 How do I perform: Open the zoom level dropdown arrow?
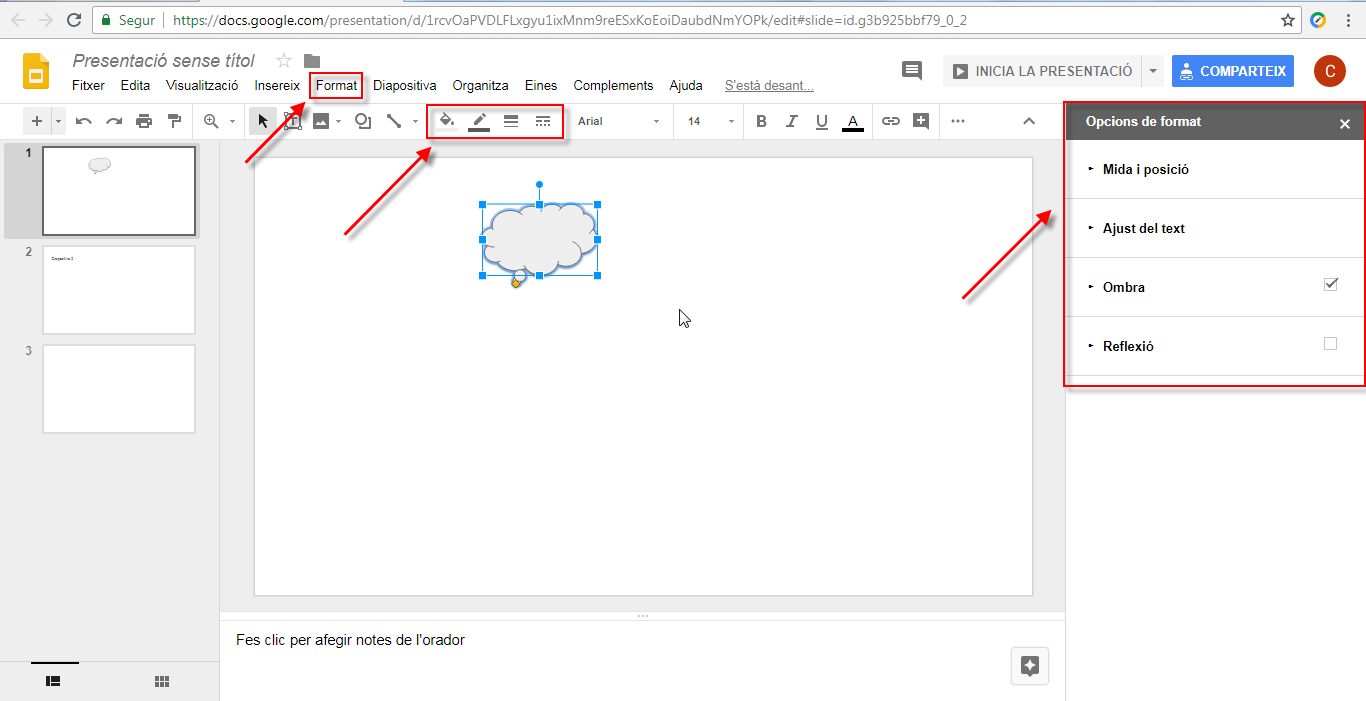pos(232,122)
